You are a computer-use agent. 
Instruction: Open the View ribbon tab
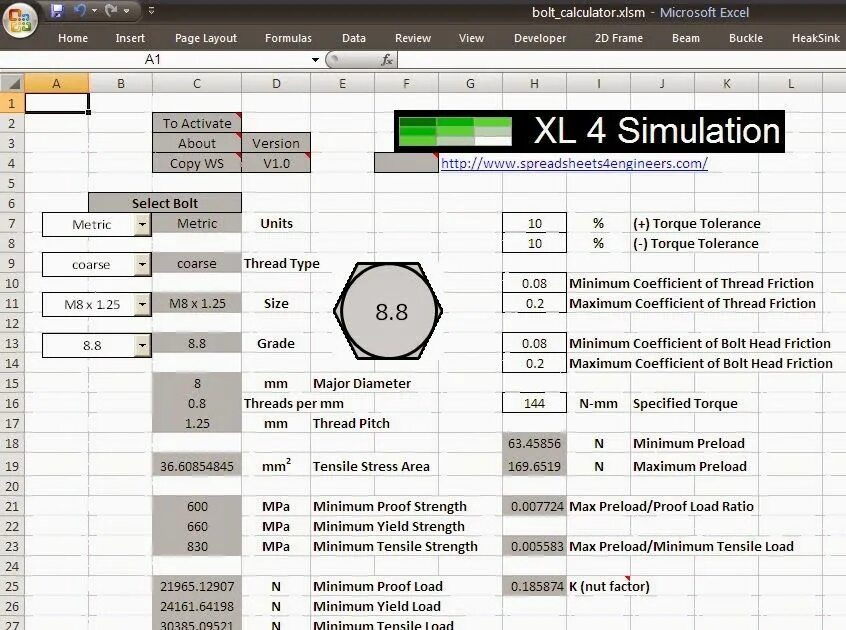[471, 38]
